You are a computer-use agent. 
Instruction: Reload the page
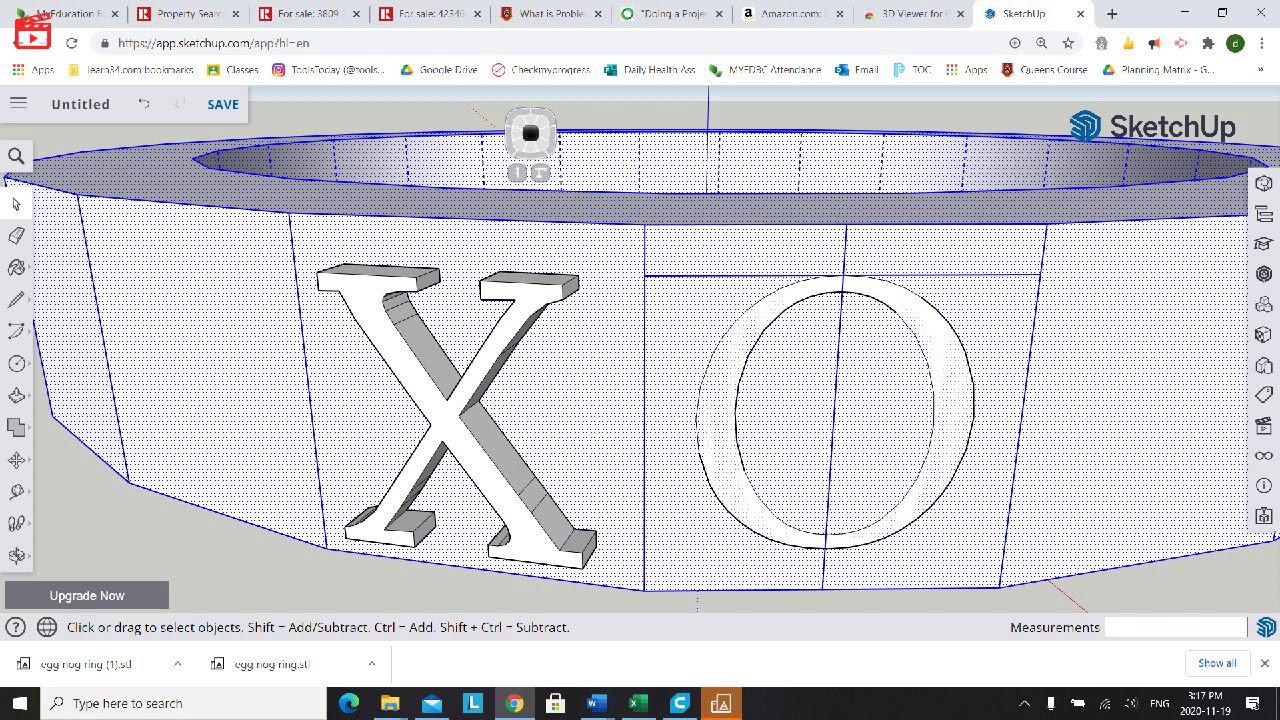[71, 43]
